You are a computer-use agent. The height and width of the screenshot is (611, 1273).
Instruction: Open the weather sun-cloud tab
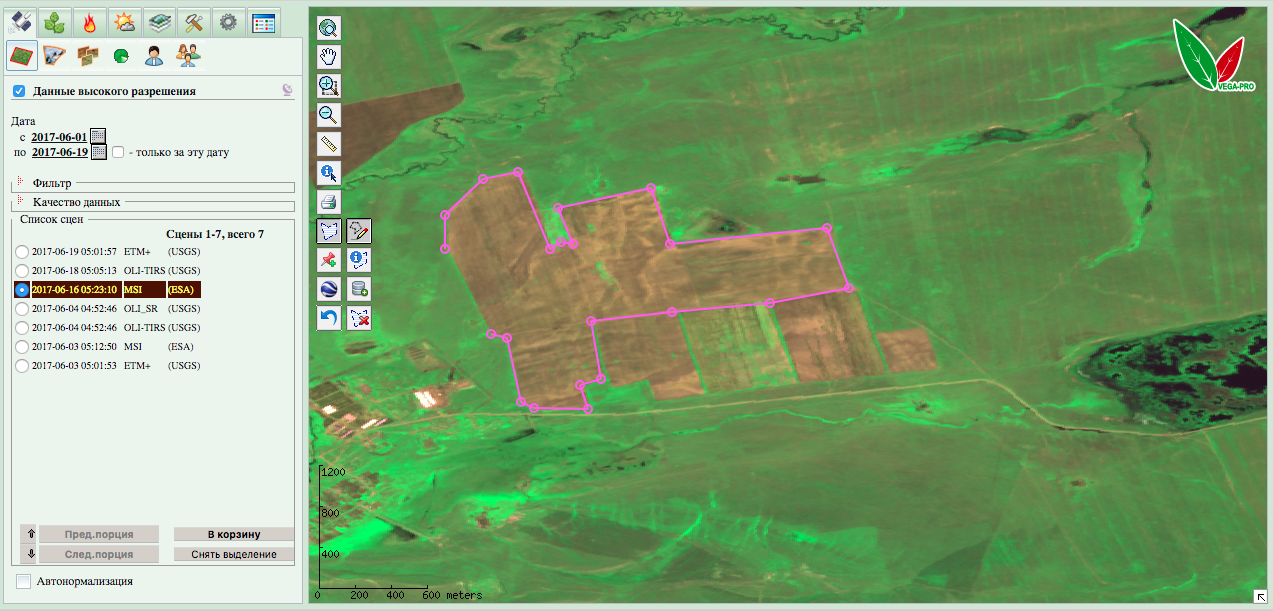click(124, 22)
